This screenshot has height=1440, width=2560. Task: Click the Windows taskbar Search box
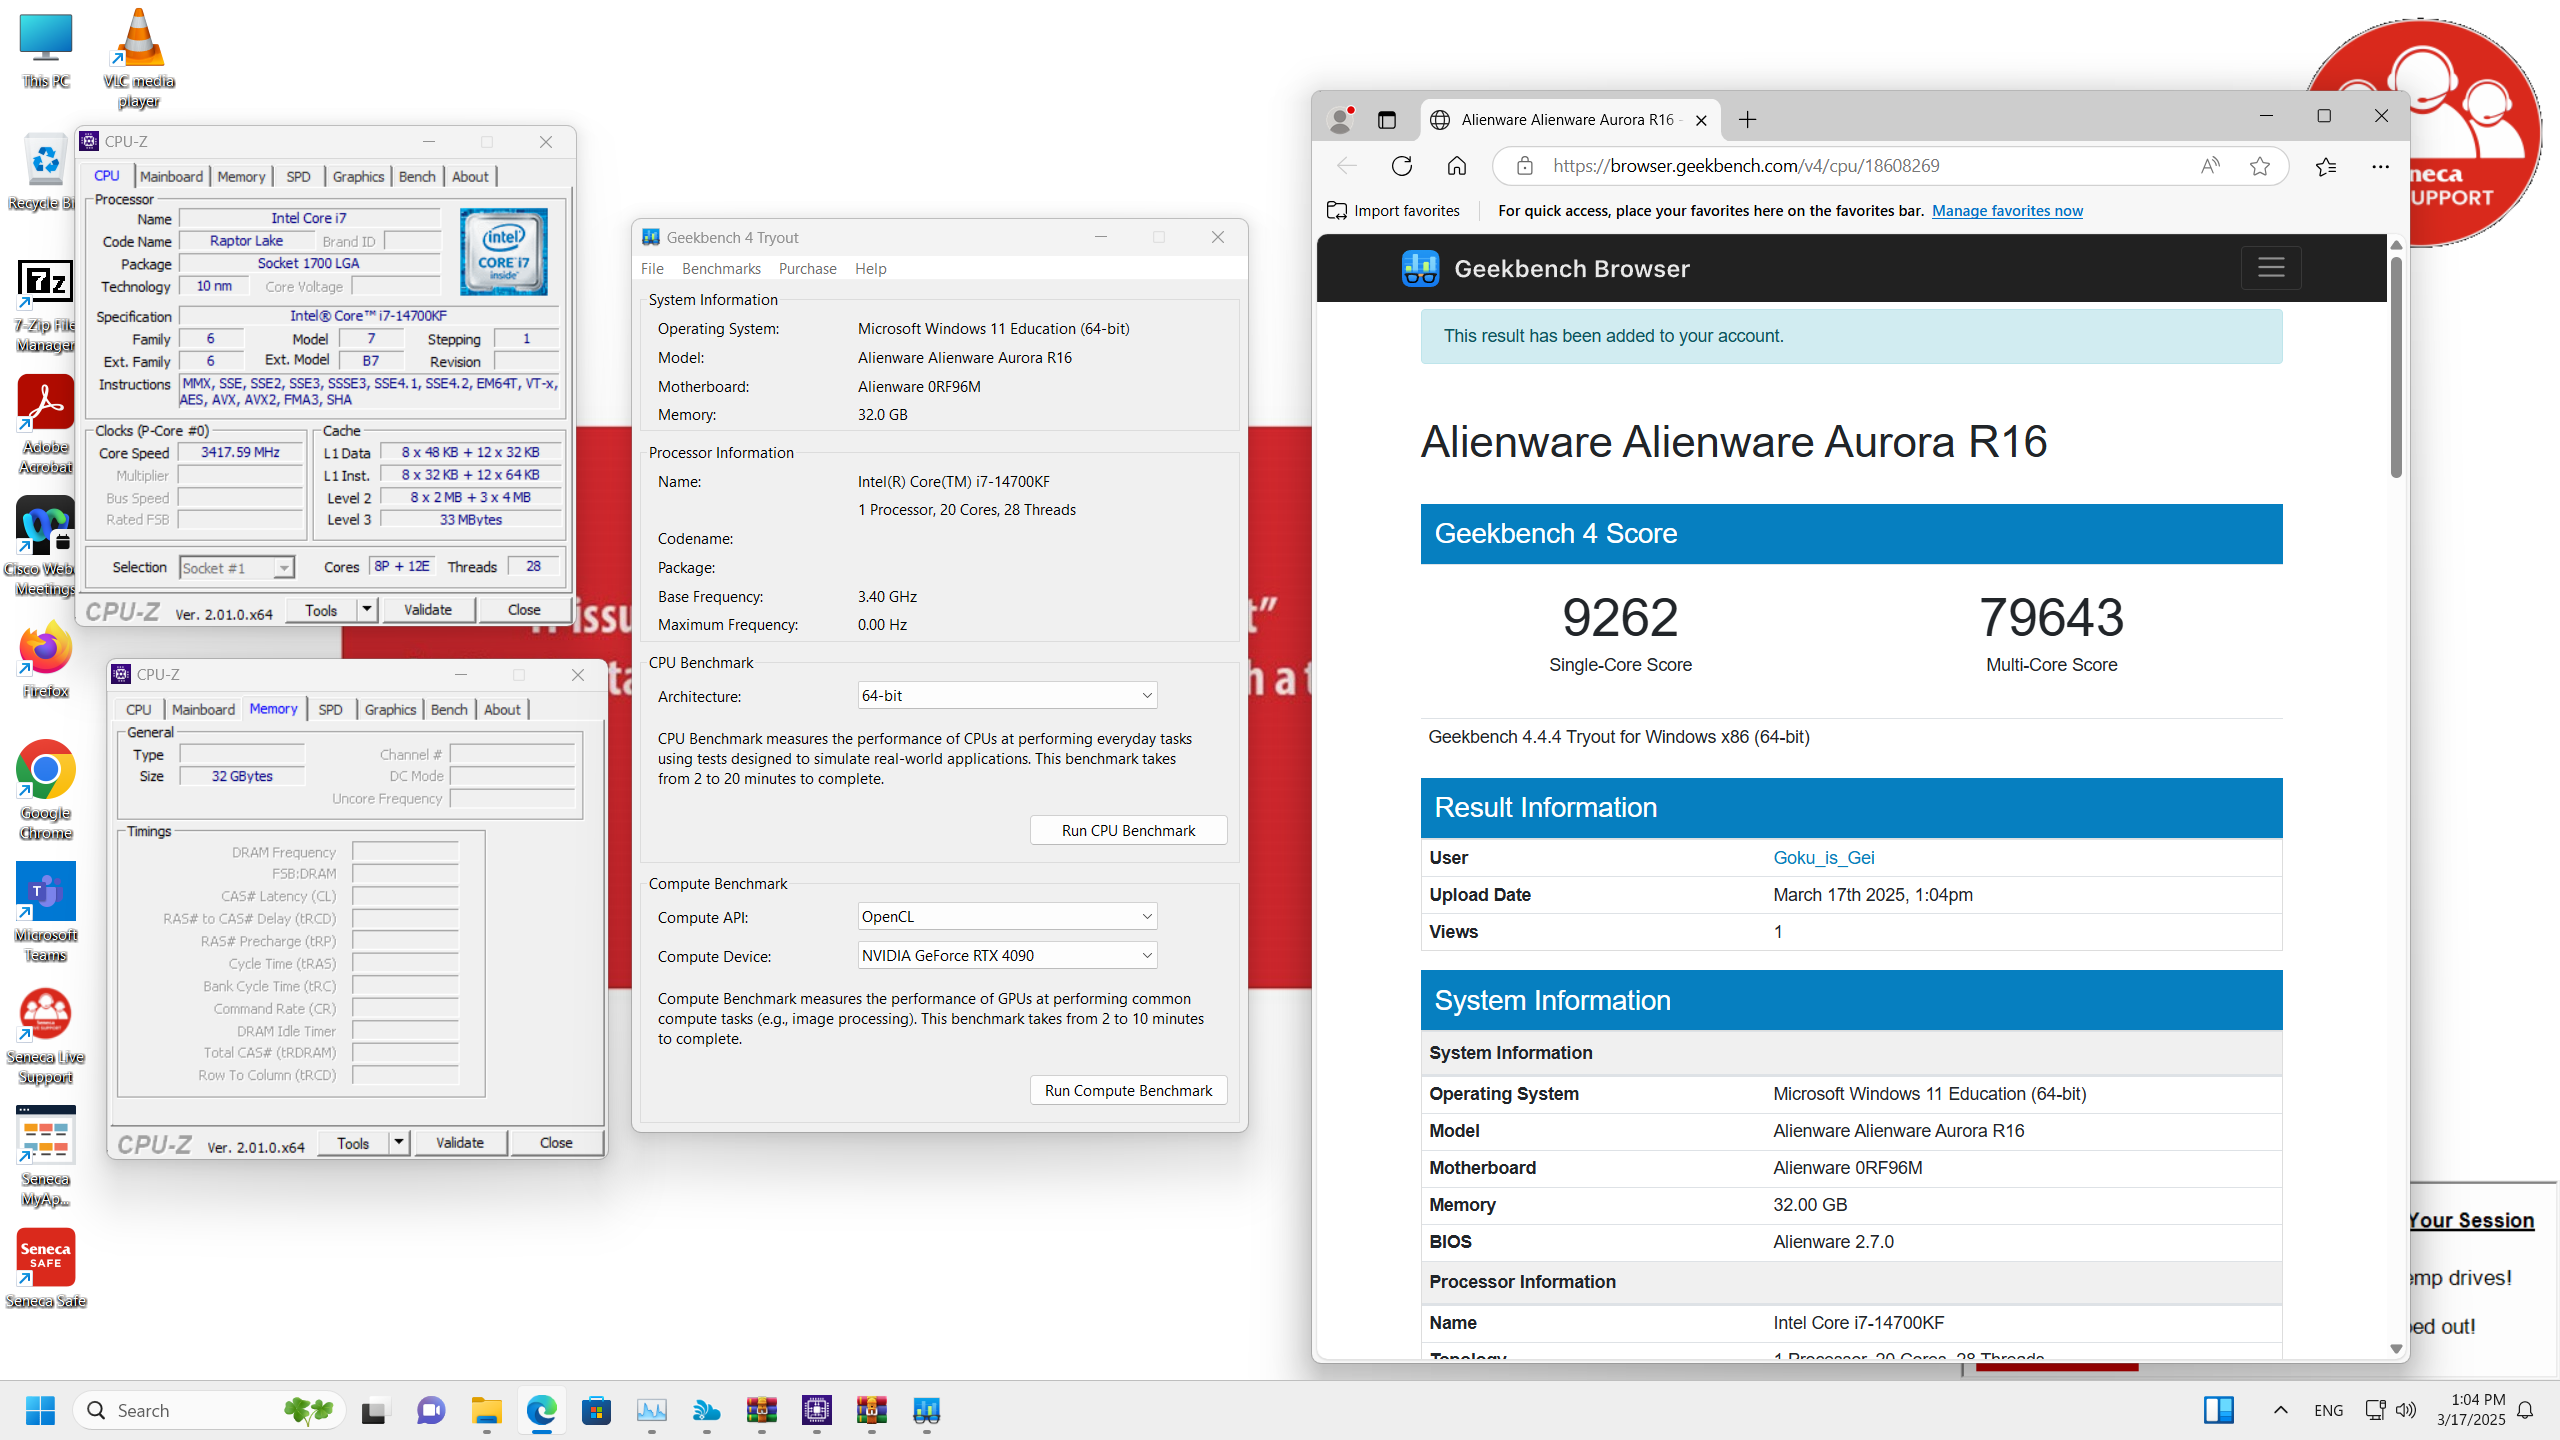click(x=209, y=1410)
